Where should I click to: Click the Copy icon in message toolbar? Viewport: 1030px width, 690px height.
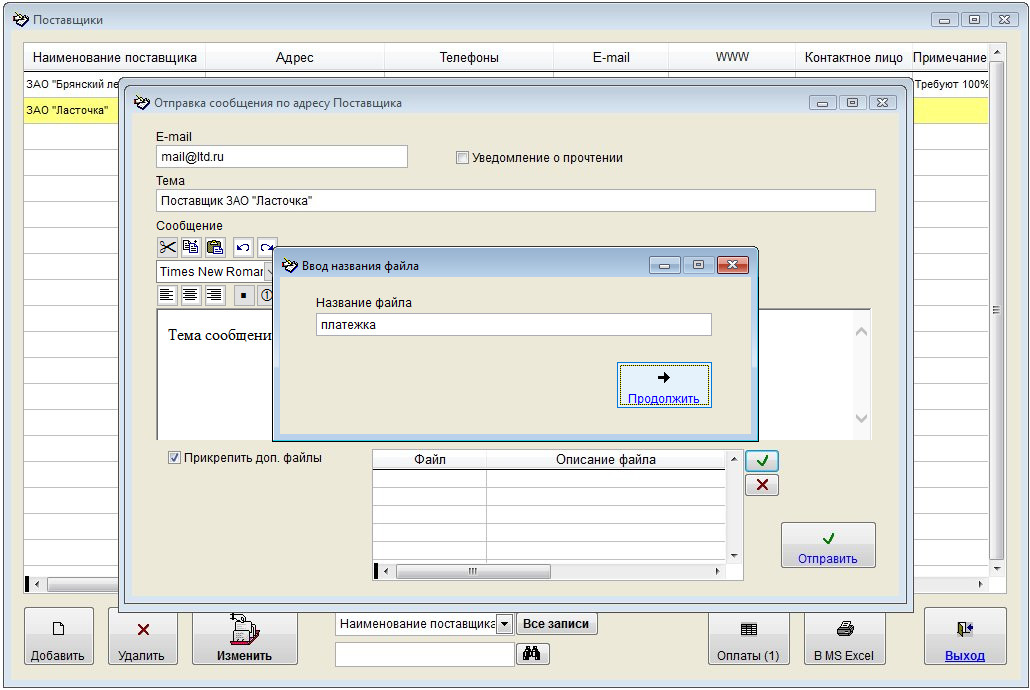click(x=190, y=247)
